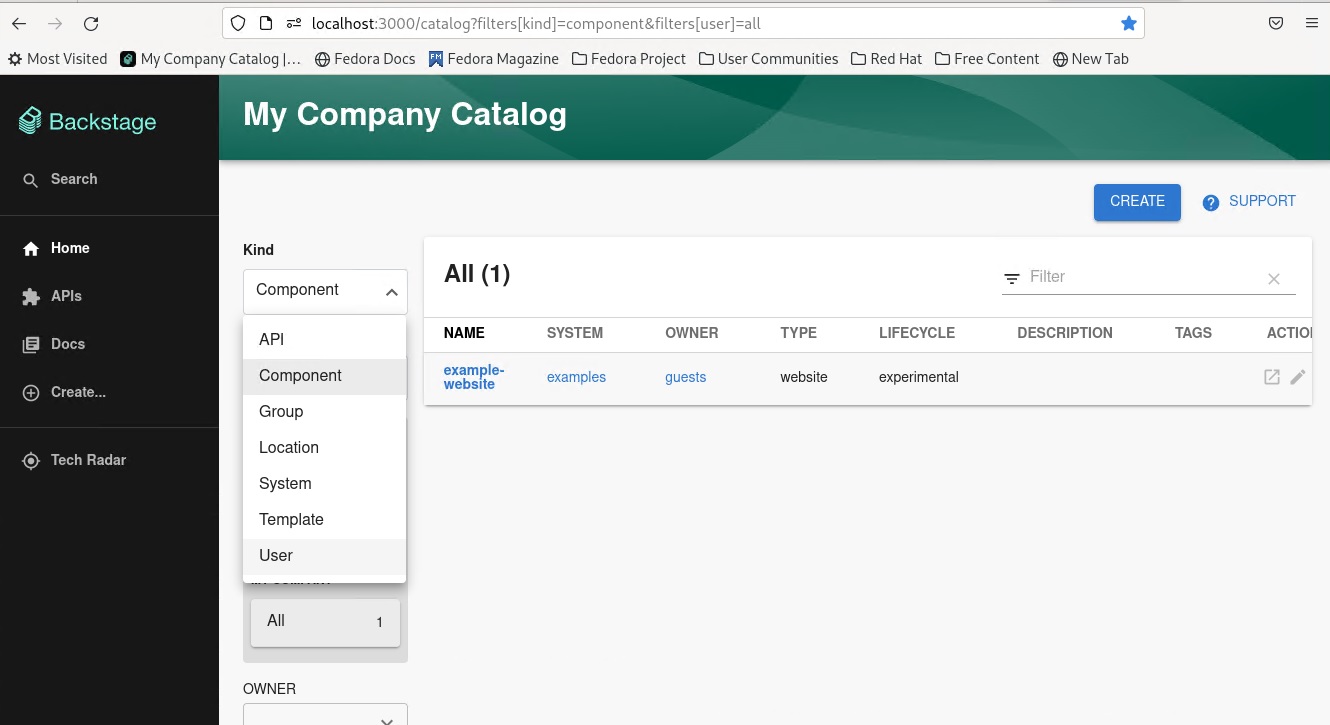The height and width of the screenshot is (725, 1330).
Task: Open the example-website component link
Action: [473, 377]
